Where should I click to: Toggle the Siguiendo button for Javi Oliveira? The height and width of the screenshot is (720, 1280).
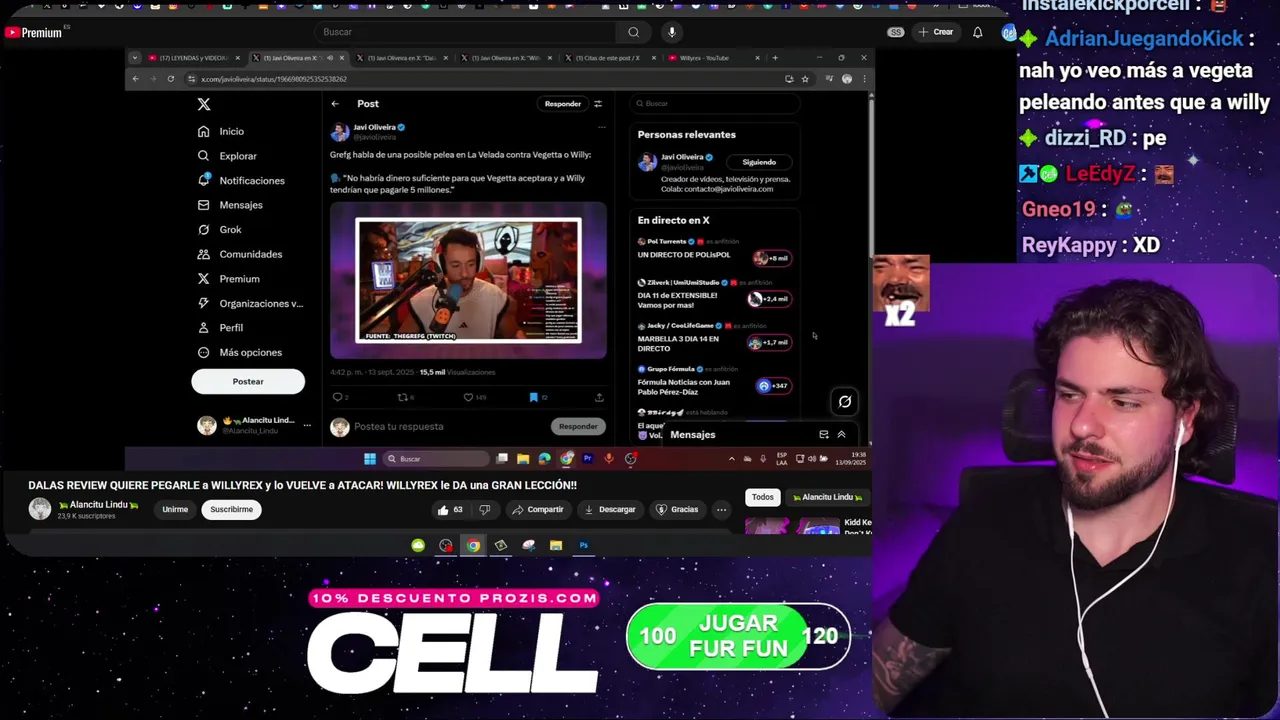coord(759,162)
